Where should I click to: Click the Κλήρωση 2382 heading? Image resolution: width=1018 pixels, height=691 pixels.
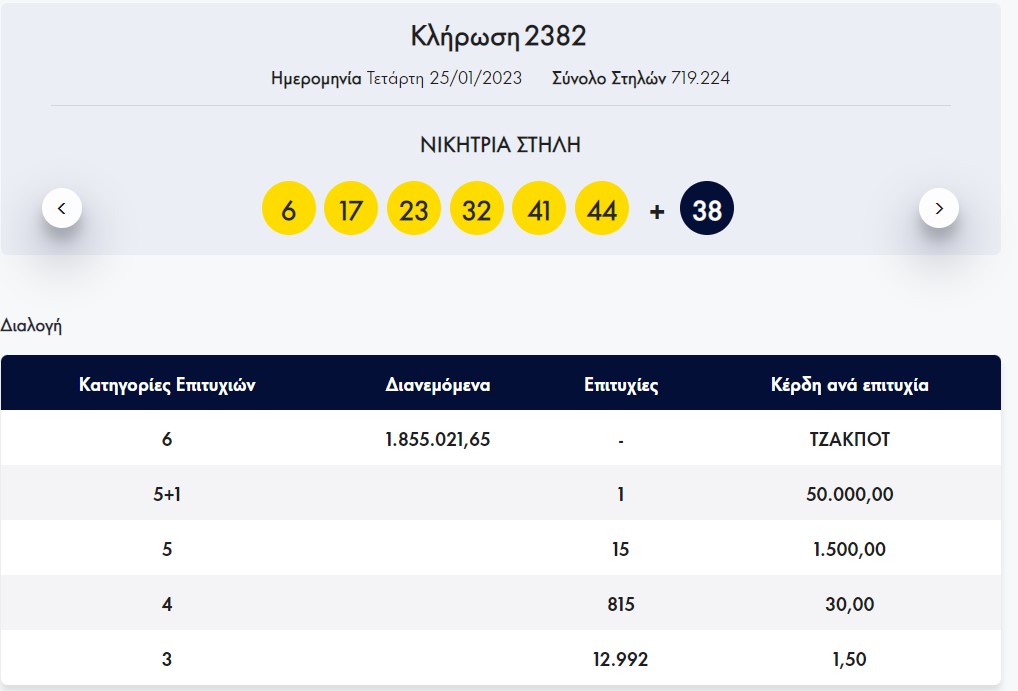pos(498,37)
